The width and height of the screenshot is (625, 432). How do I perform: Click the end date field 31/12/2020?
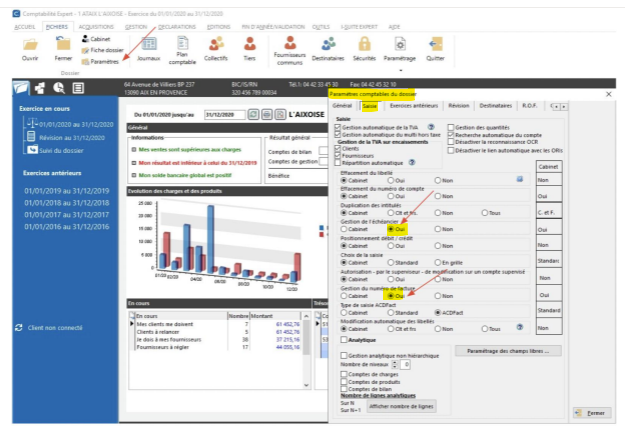223,115
